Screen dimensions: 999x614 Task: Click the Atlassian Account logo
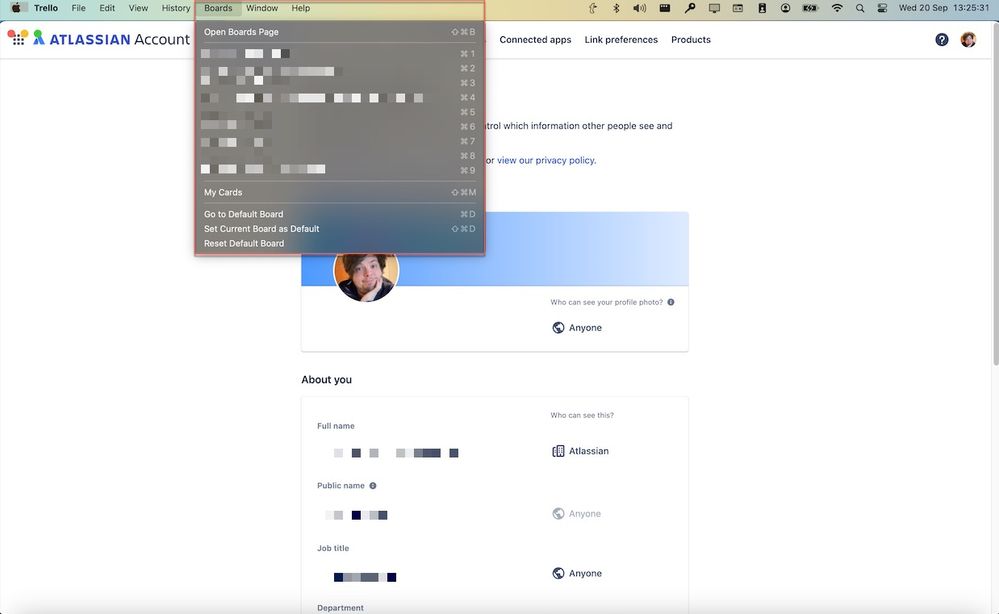click(111, 39)
